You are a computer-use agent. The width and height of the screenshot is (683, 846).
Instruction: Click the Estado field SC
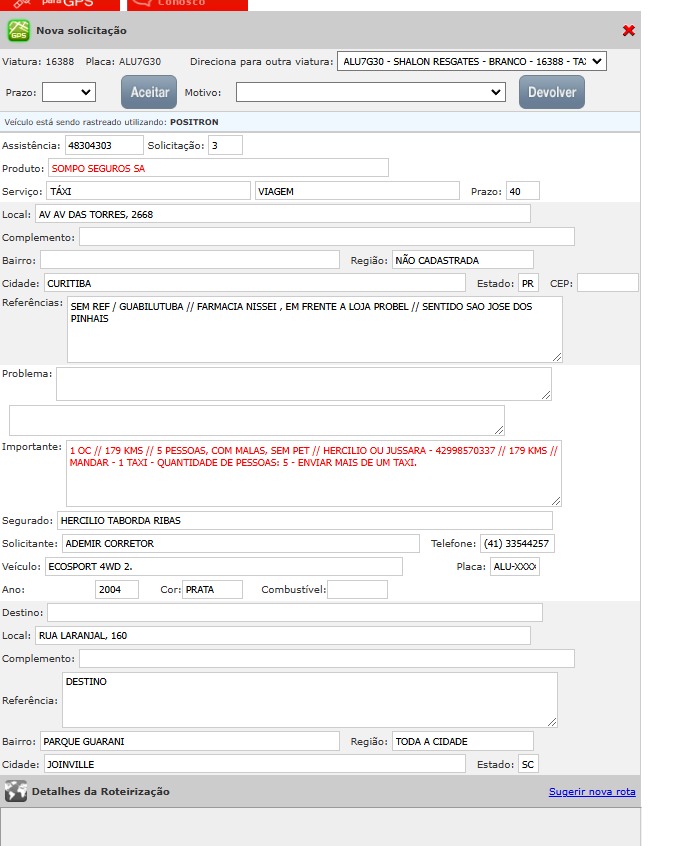528,764
